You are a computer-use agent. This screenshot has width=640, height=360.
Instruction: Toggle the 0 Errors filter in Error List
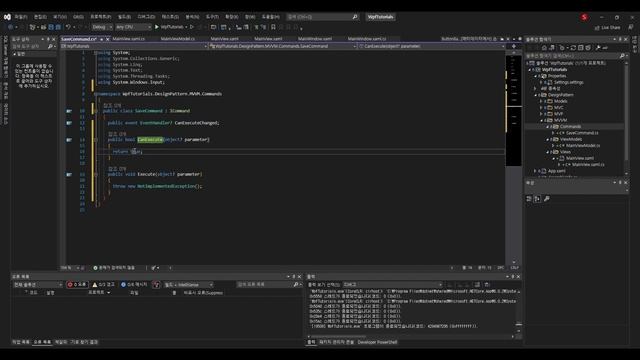pyautogui.click(x=77, y=284)
